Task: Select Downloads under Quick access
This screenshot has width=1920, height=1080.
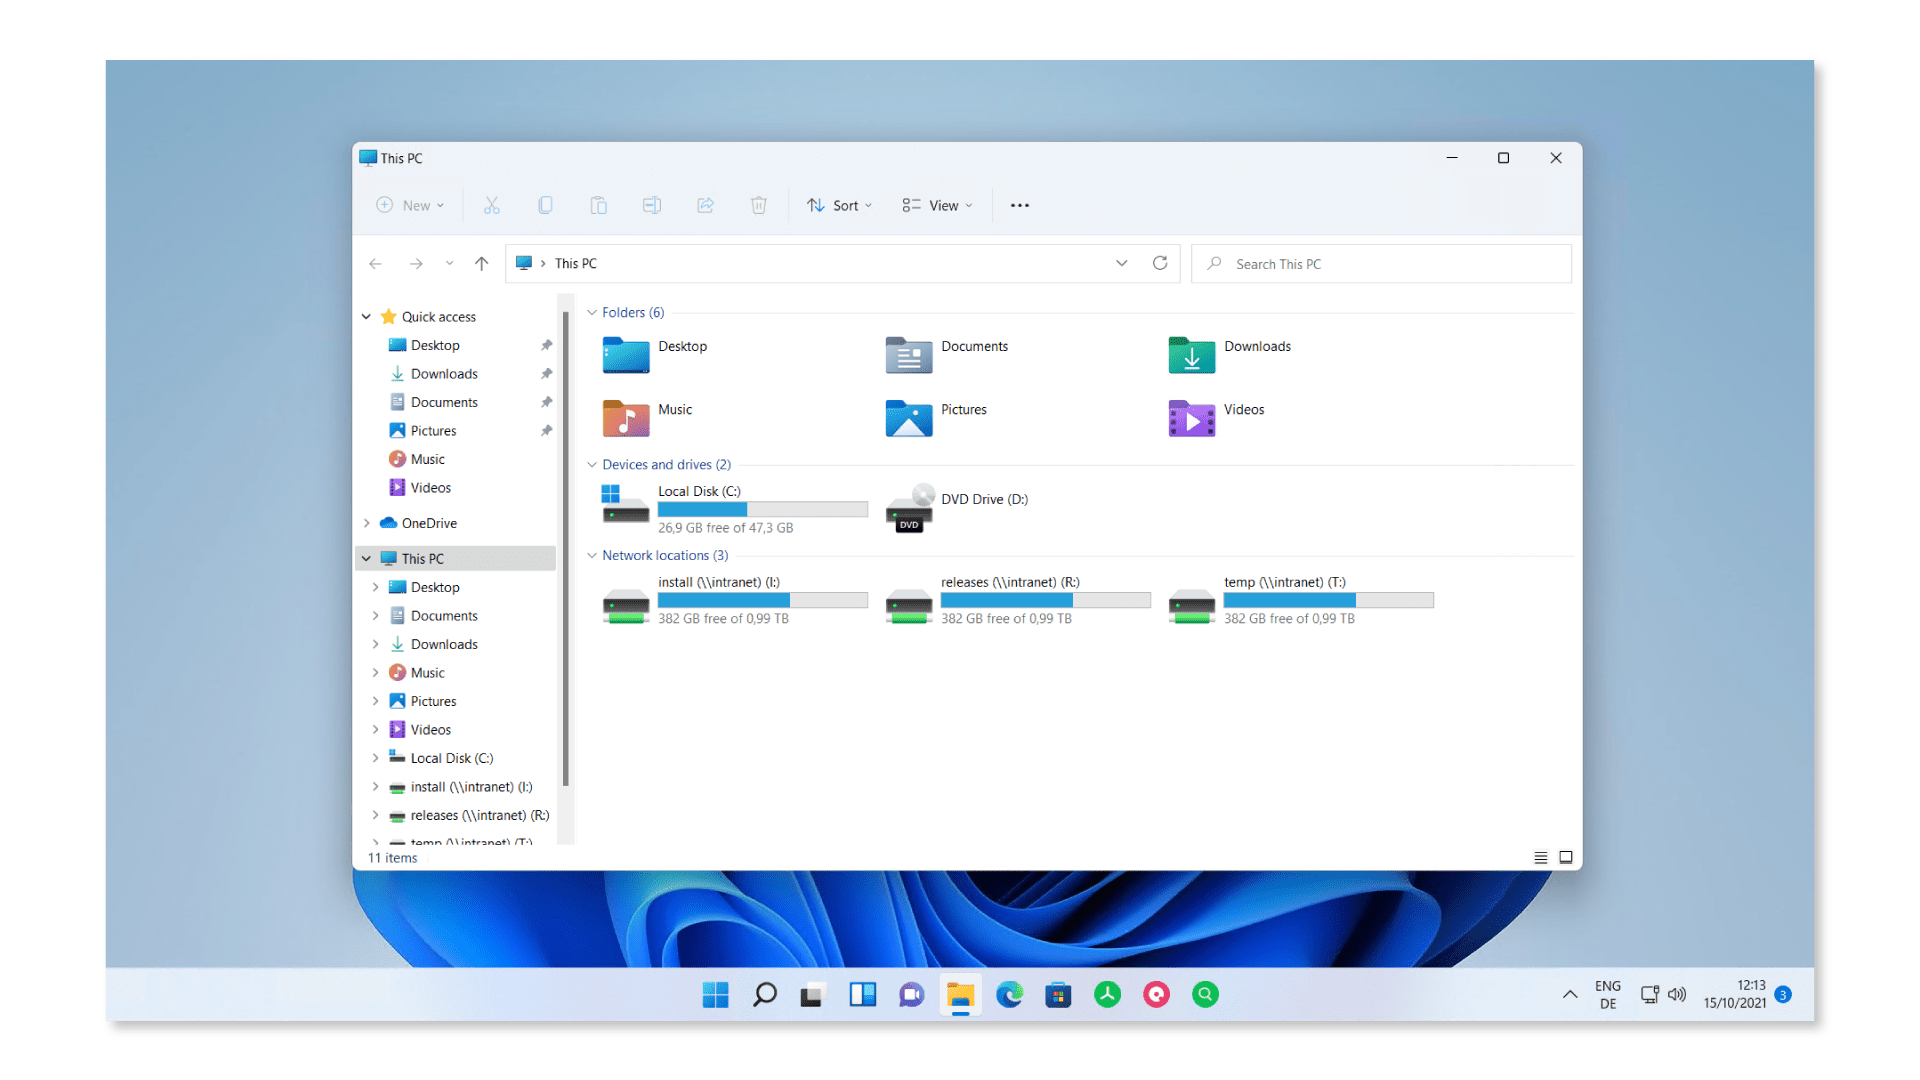Action: [444, 374]
